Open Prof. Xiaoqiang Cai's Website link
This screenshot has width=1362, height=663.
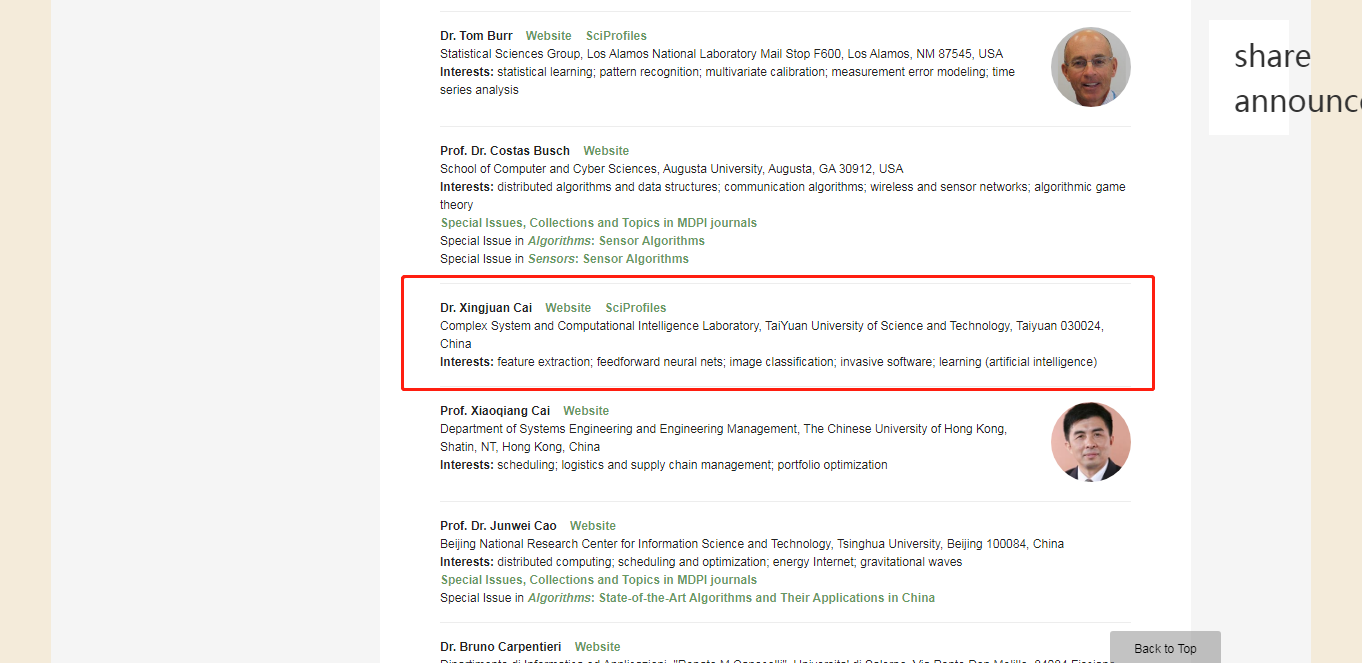[586, 411]
